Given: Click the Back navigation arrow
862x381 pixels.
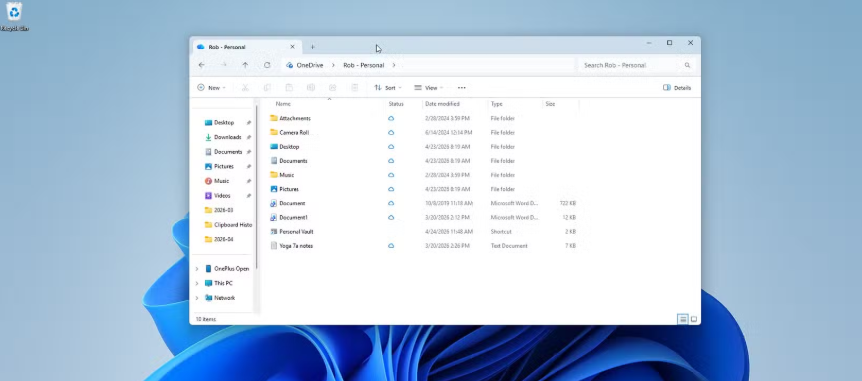Looking at the screenshot, I should [x=202, y=65].
